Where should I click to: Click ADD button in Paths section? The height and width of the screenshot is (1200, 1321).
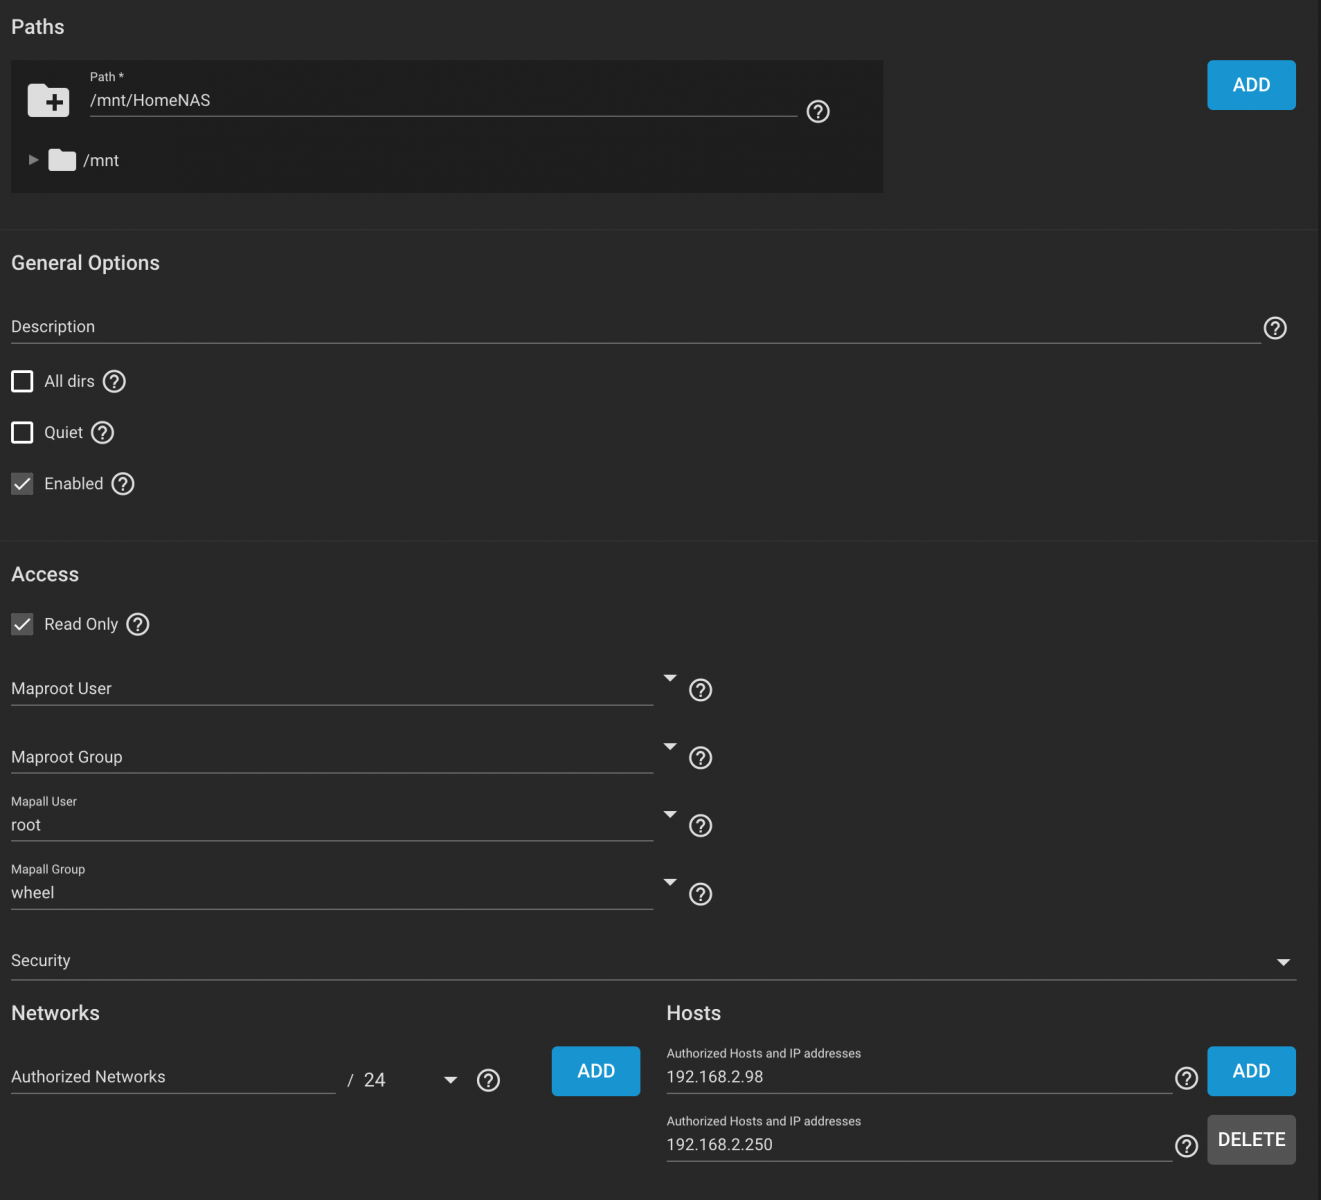[1251, 85]
